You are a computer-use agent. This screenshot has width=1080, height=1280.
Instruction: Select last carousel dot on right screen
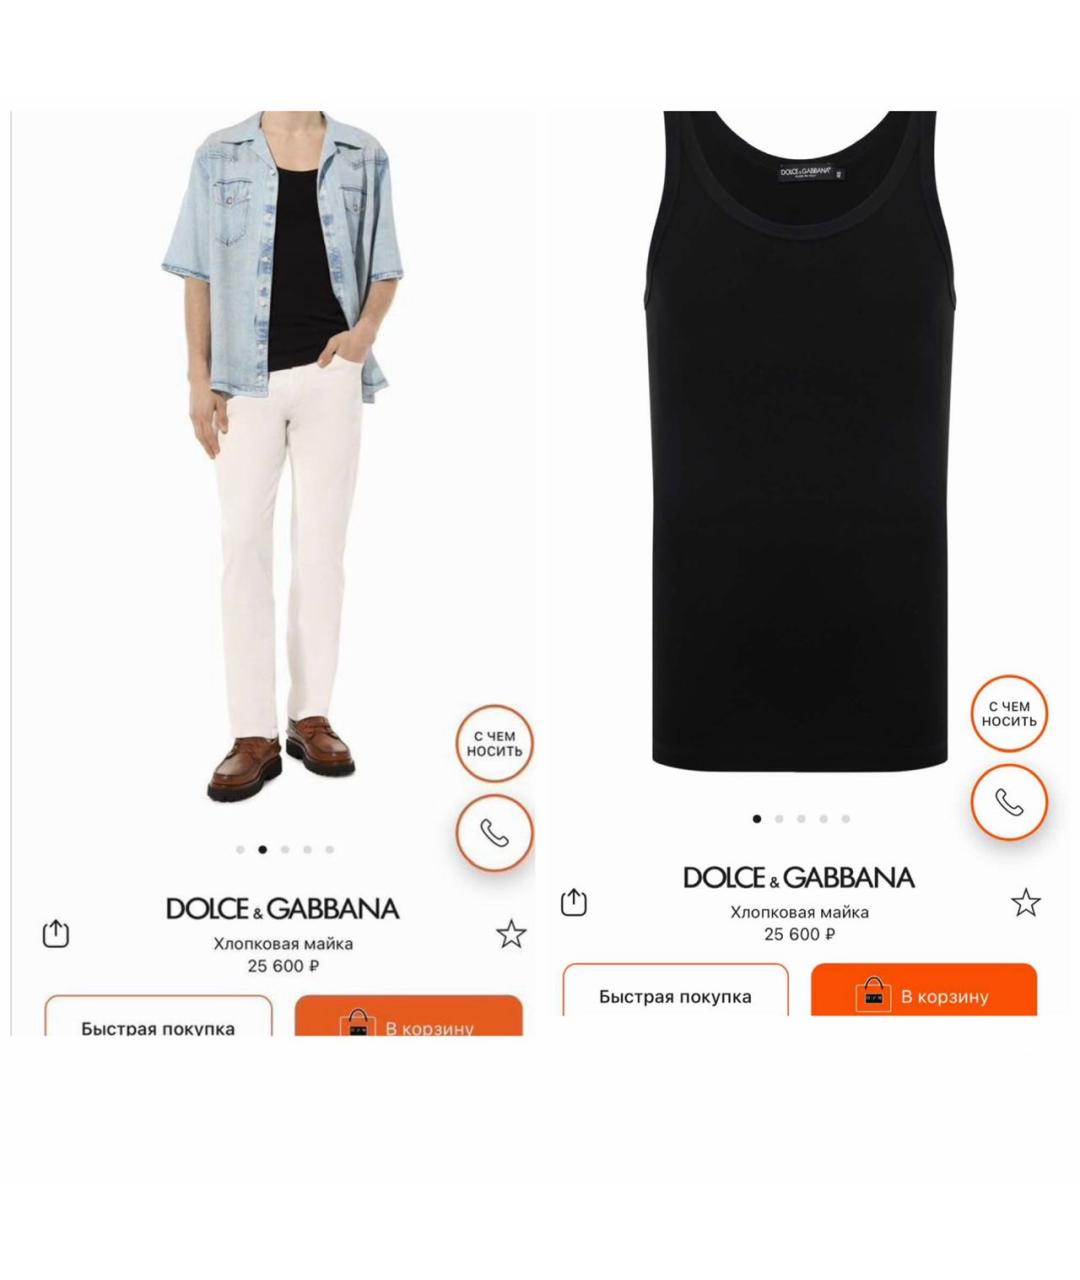(845, 819)
